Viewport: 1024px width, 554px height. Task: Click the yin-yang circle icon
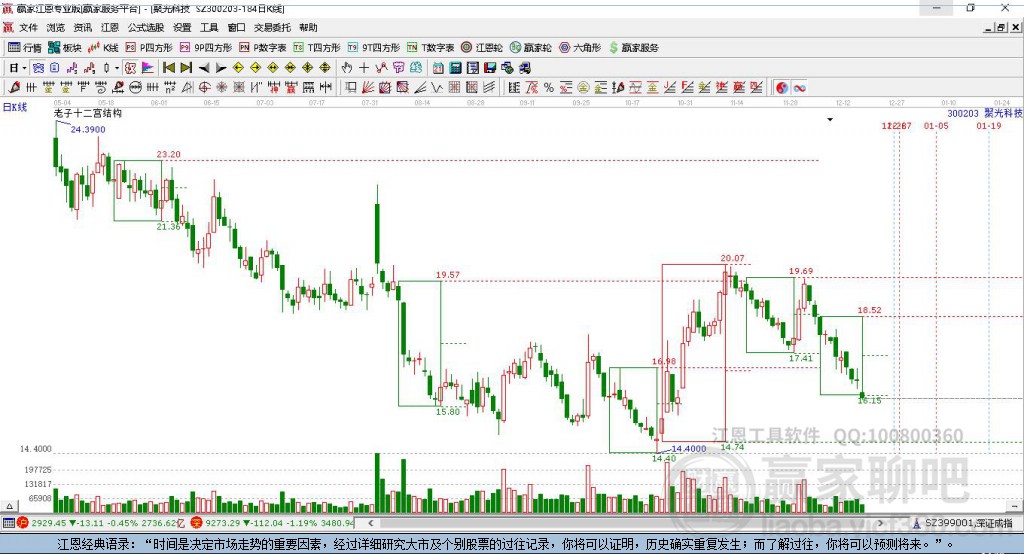(x=782, y=88)
